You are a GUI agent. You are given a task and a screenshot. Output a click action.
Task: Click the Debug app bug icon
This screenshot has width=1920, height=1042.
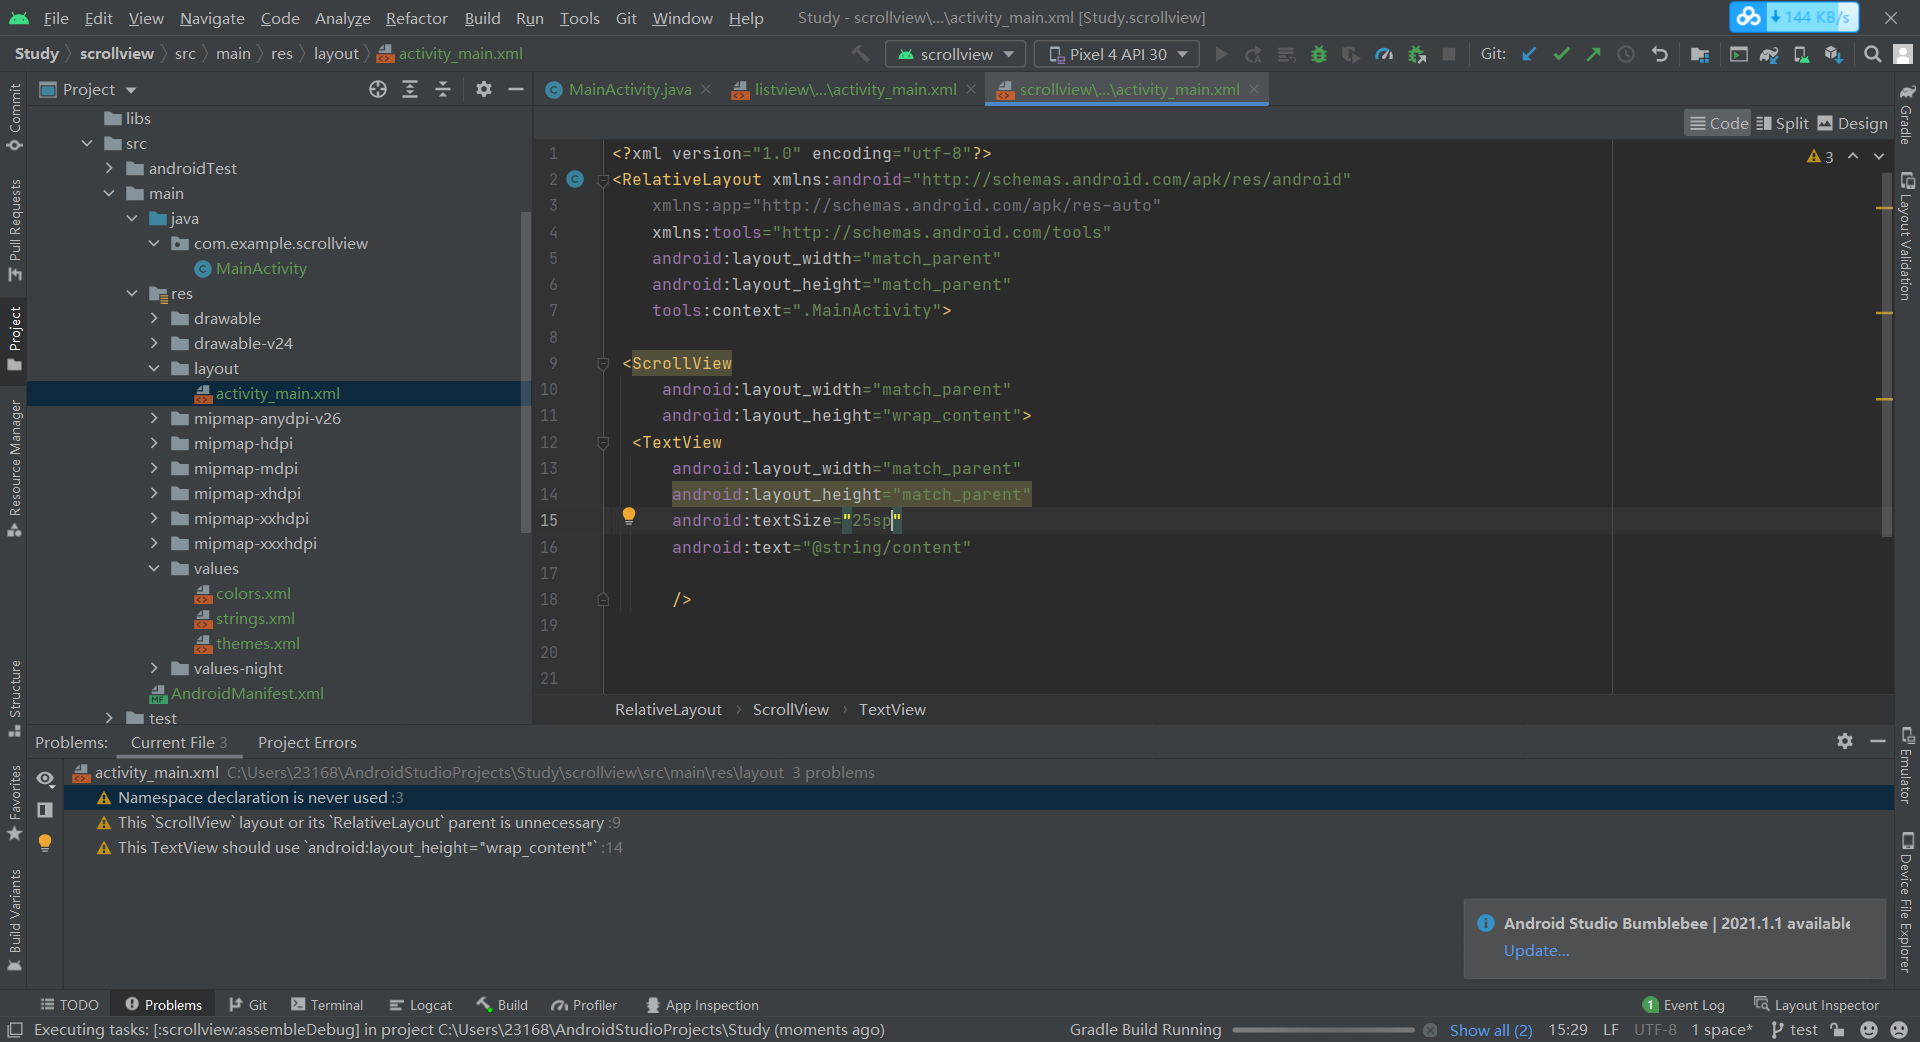pyautogui.click(x=1319, y=55)
